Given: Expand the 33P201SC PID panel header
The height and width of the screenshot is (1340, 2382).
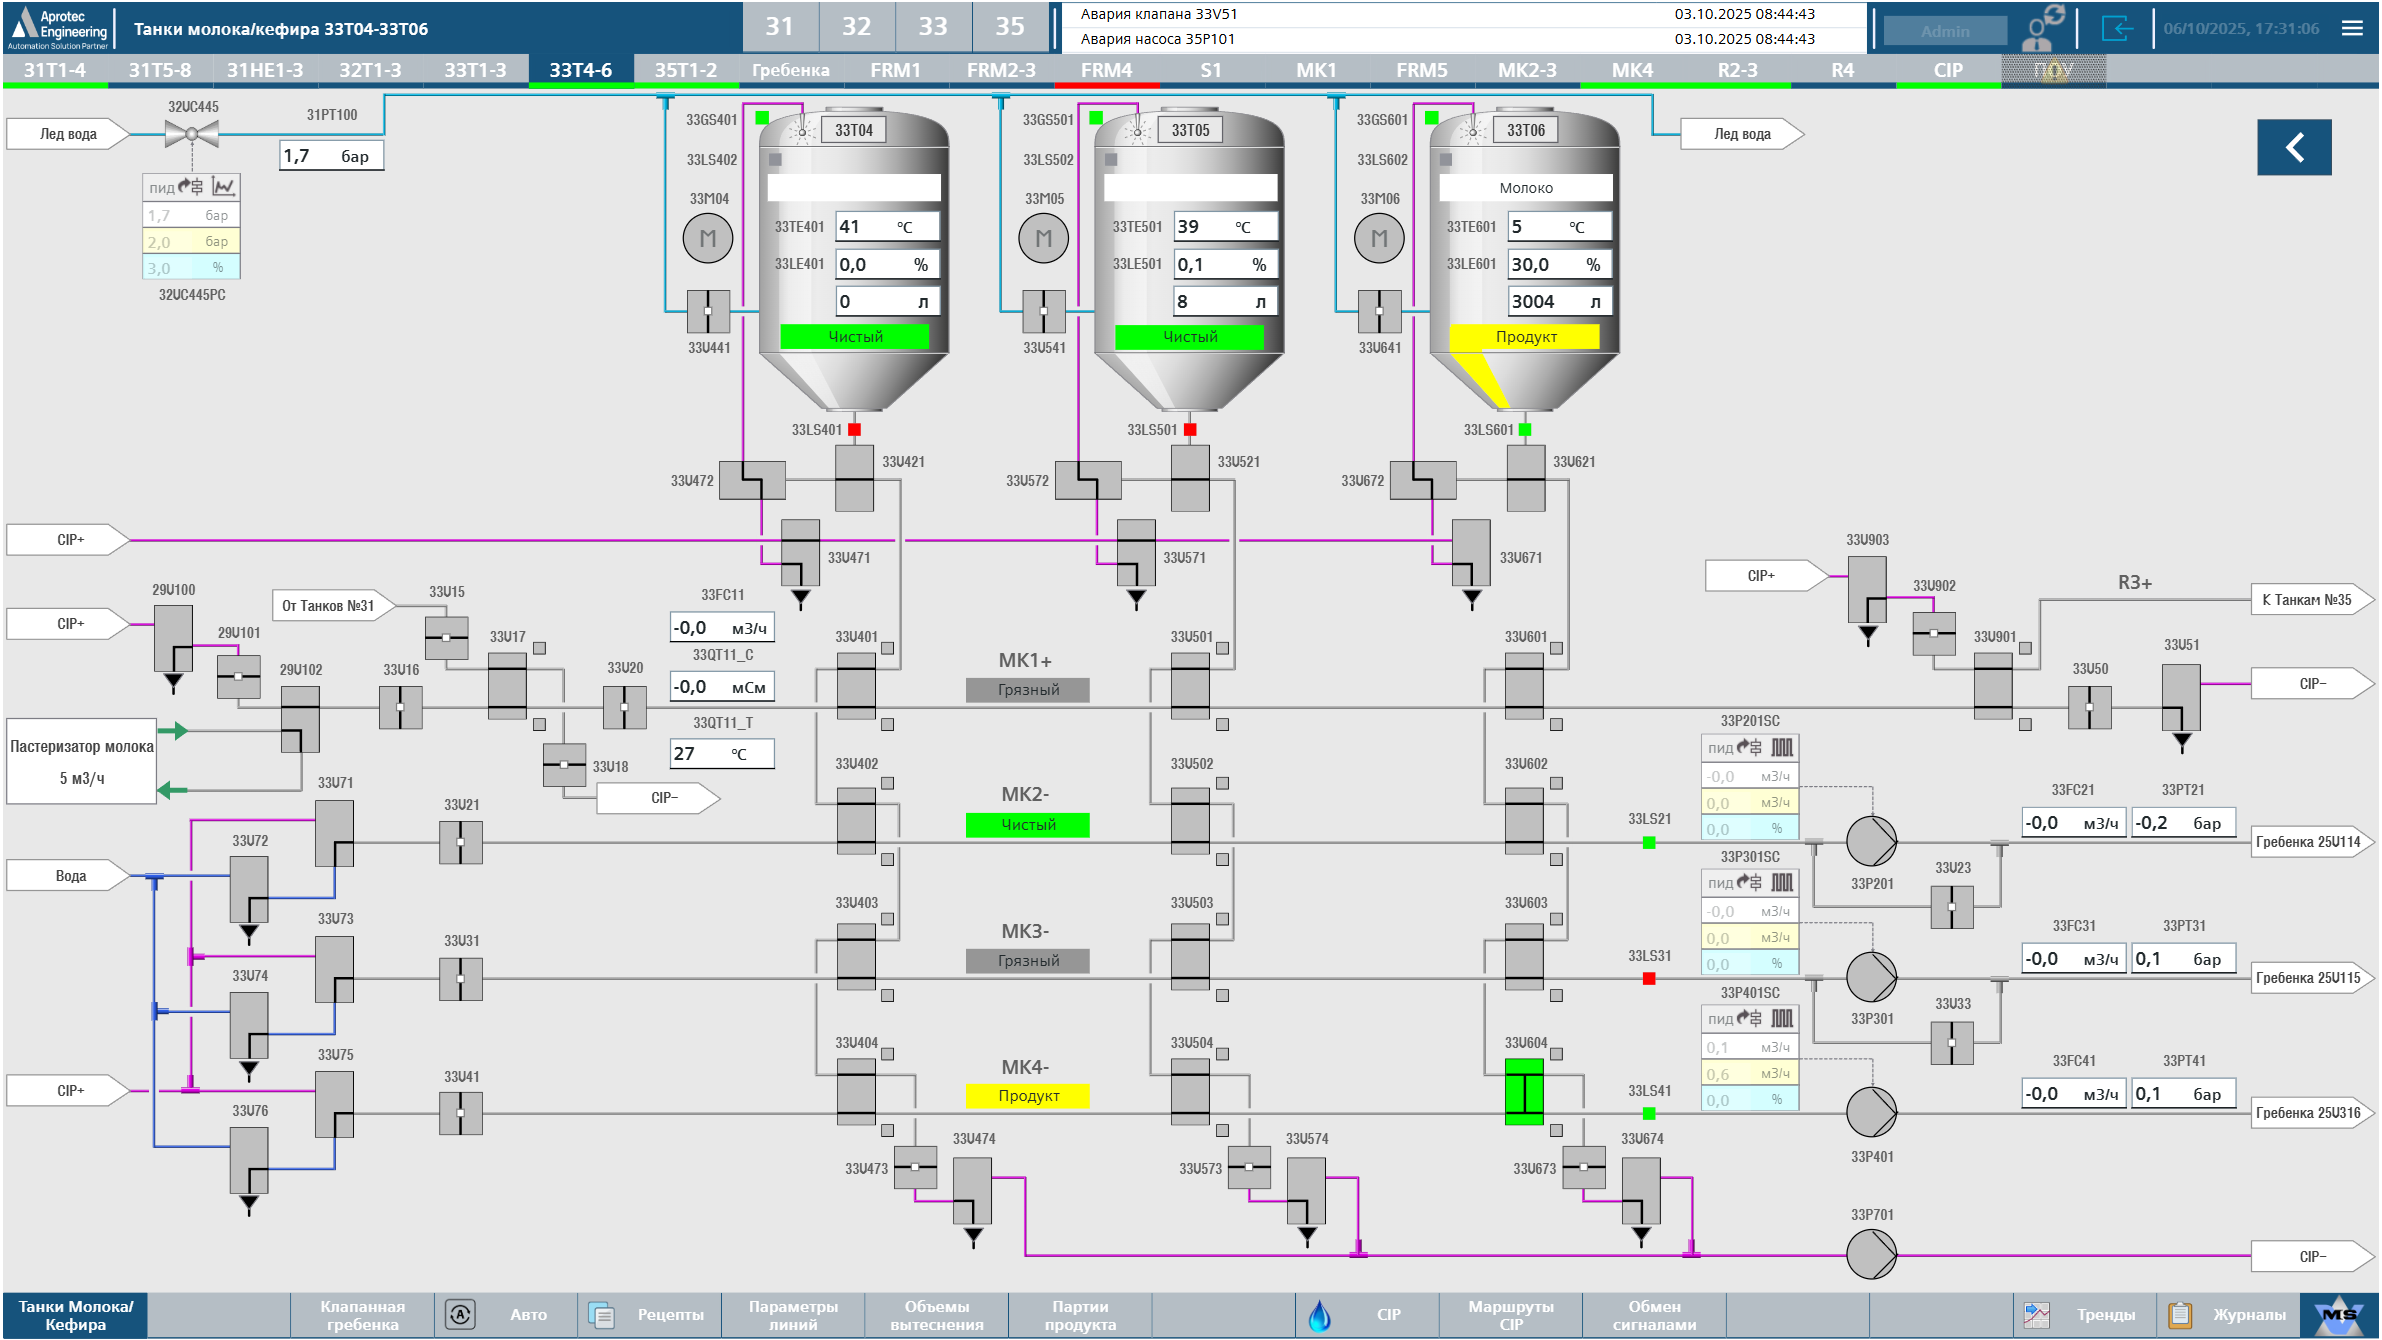Looking at the screenshot, I should 1750,748.
